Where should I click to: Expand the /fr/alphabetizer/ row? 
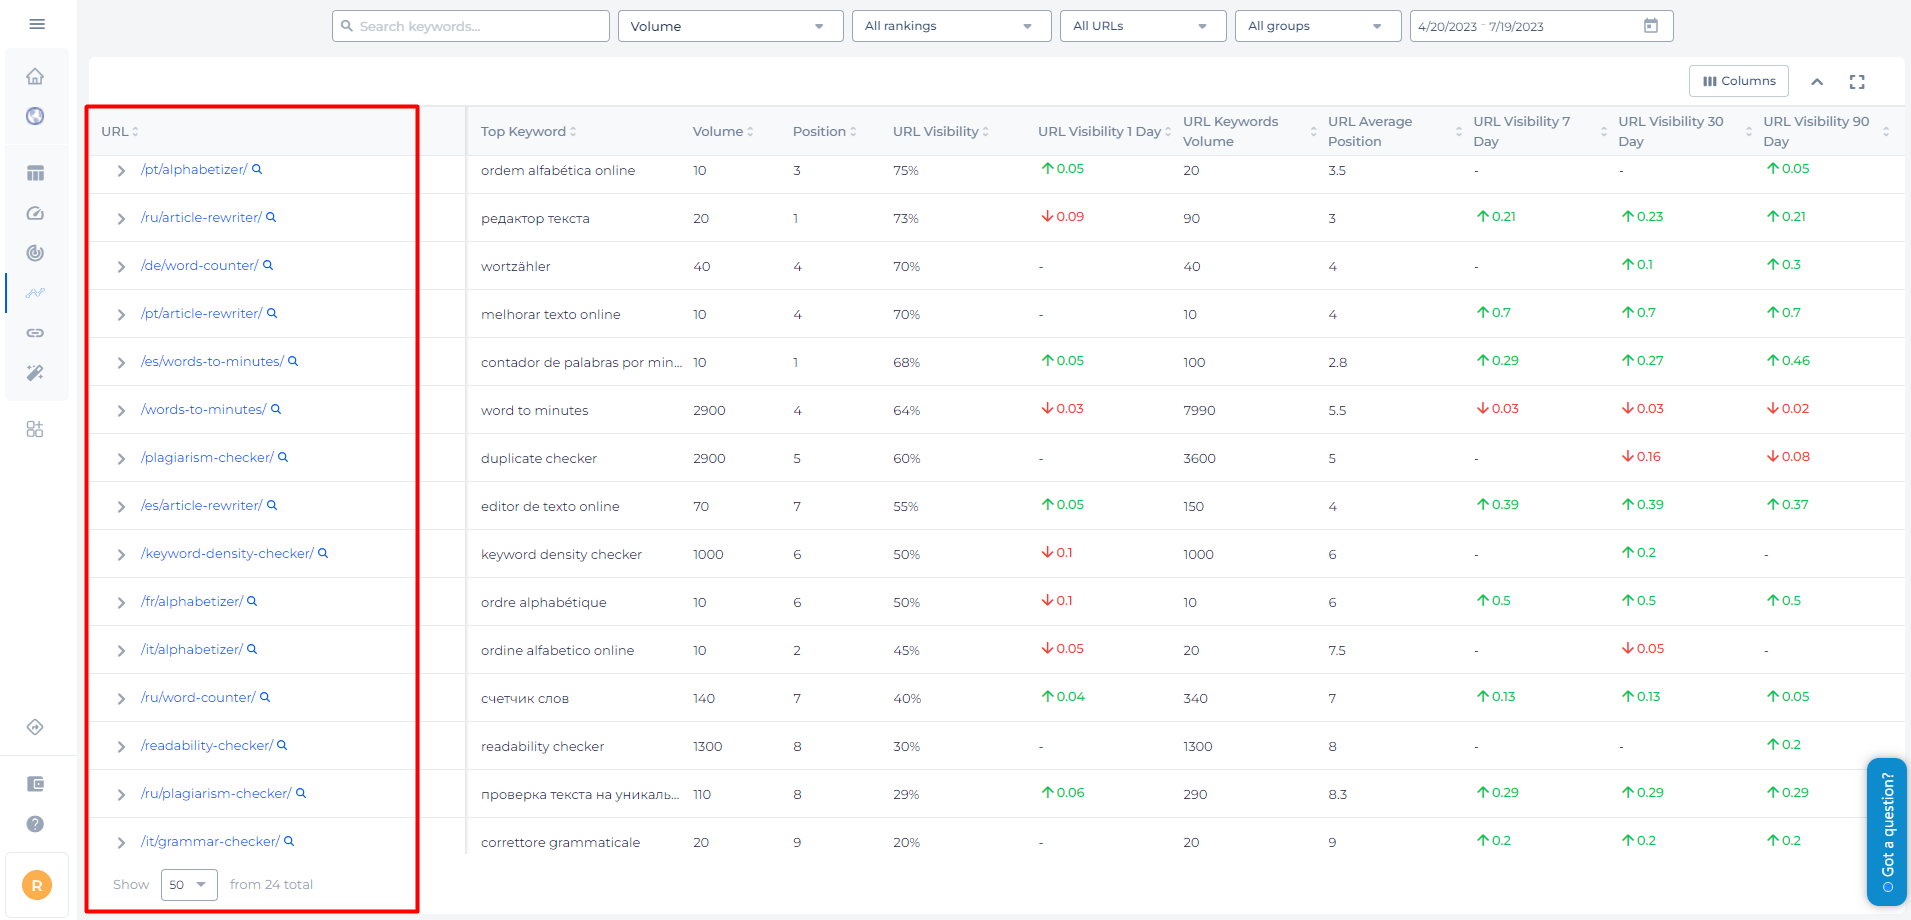tap(121, 603)
